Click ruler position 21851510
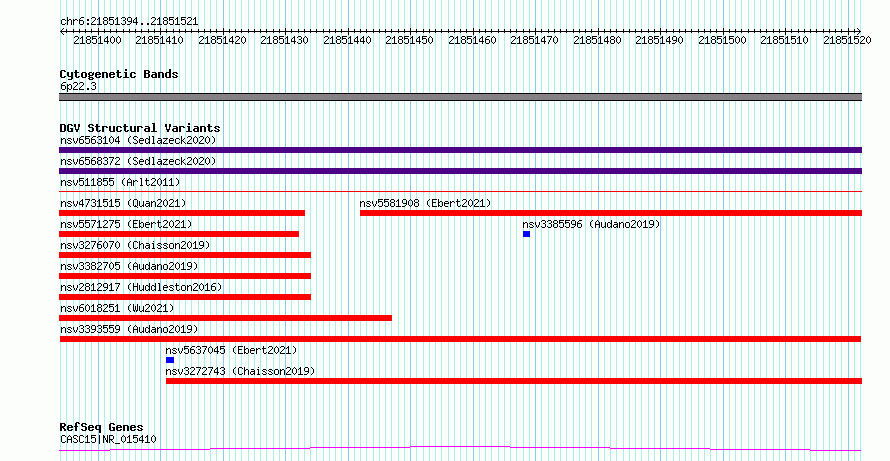 click(x=784, y=40)
